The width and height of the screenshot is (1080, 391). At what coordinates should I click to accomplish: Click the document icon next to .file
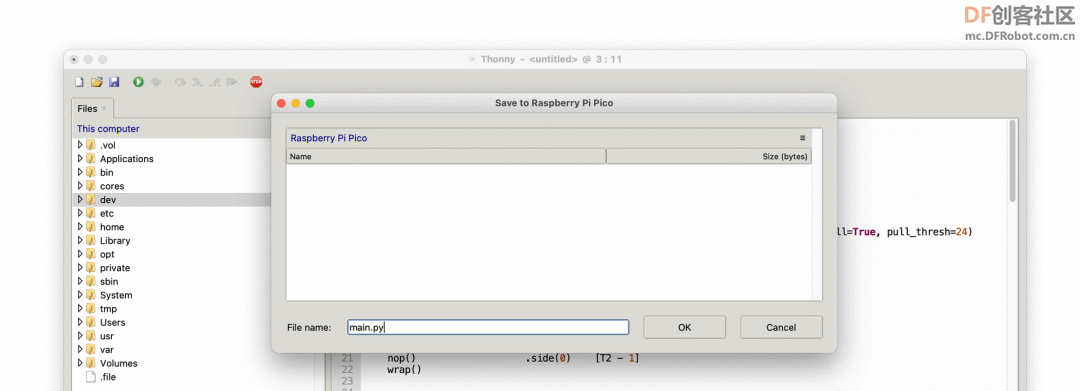90,377
